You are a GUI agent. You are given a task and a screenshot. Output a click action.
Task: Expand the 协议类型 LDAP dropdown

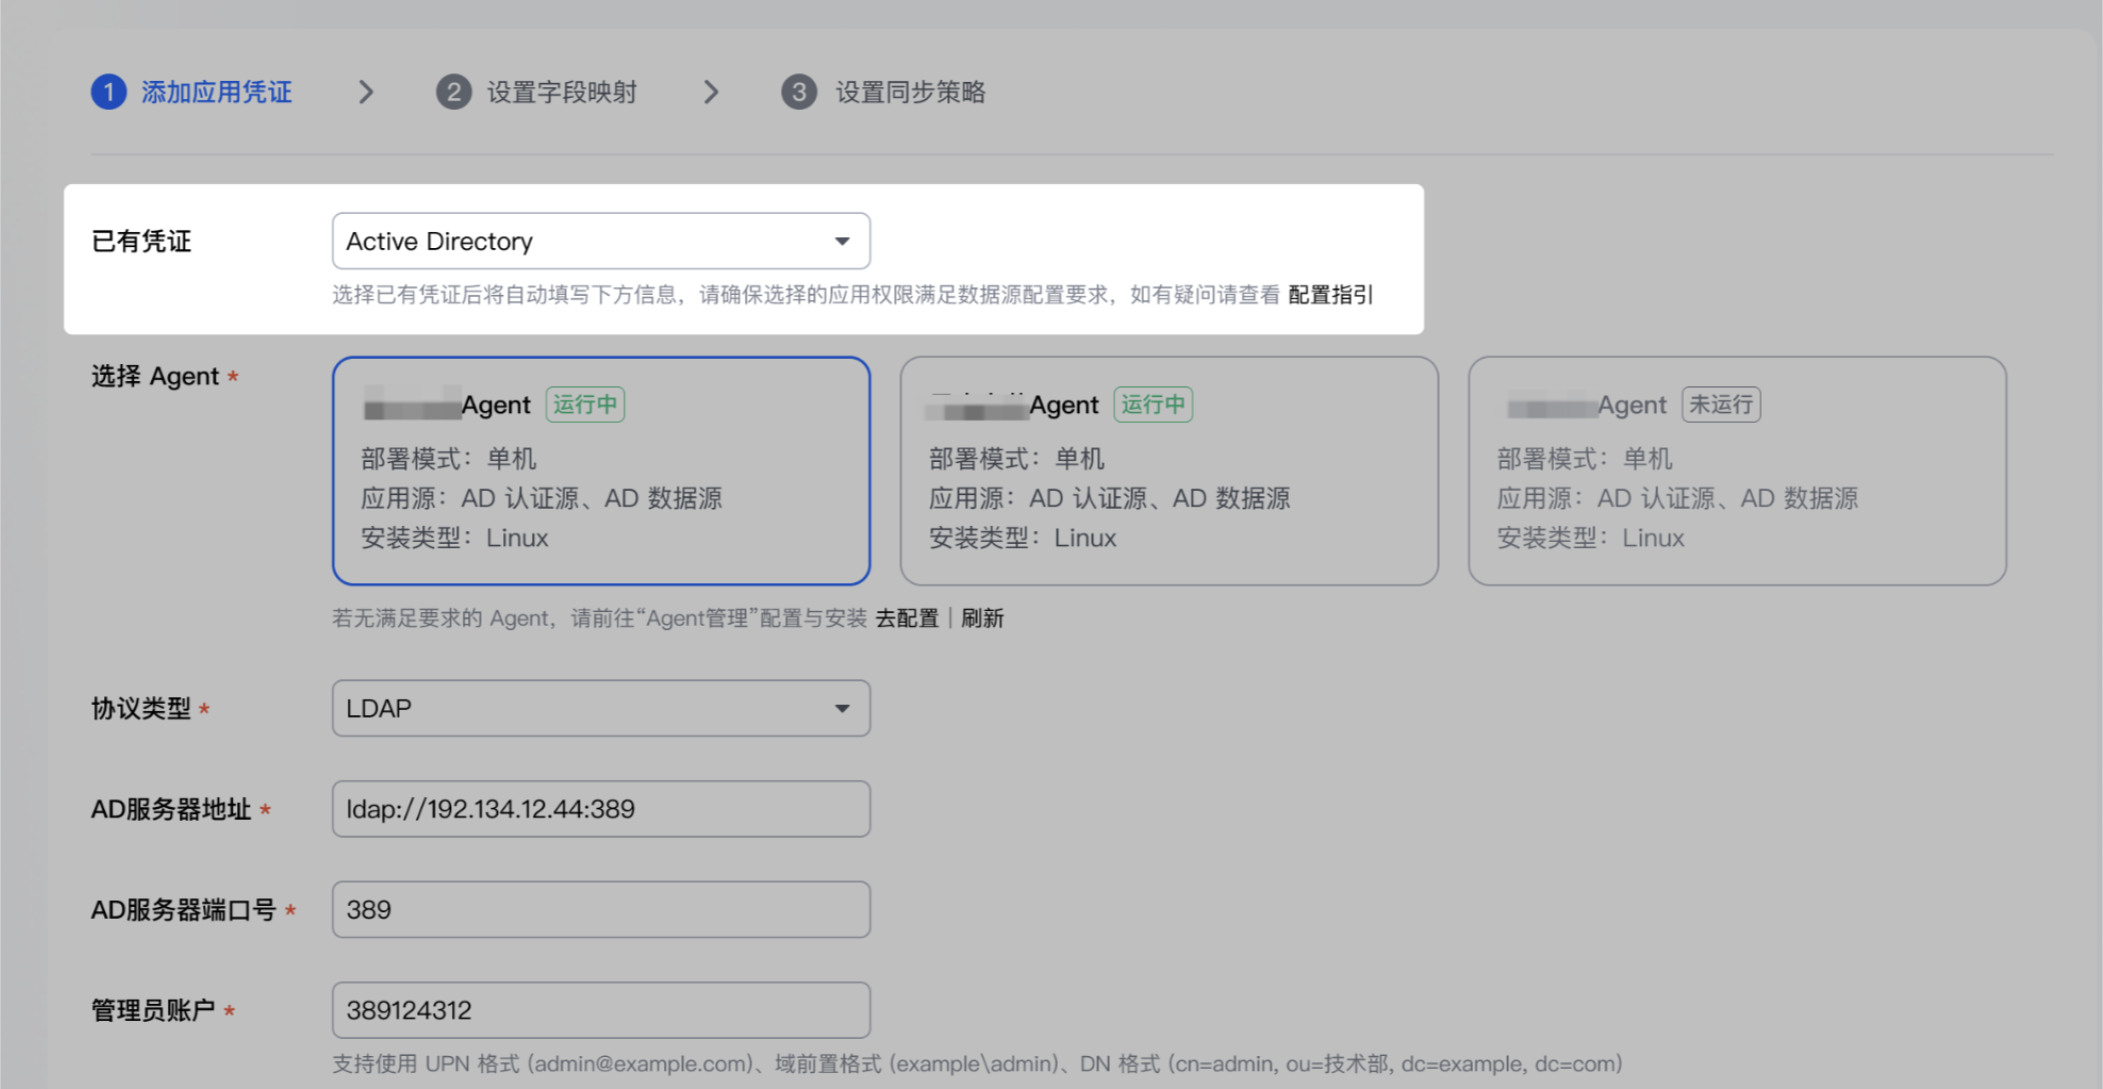601,708
